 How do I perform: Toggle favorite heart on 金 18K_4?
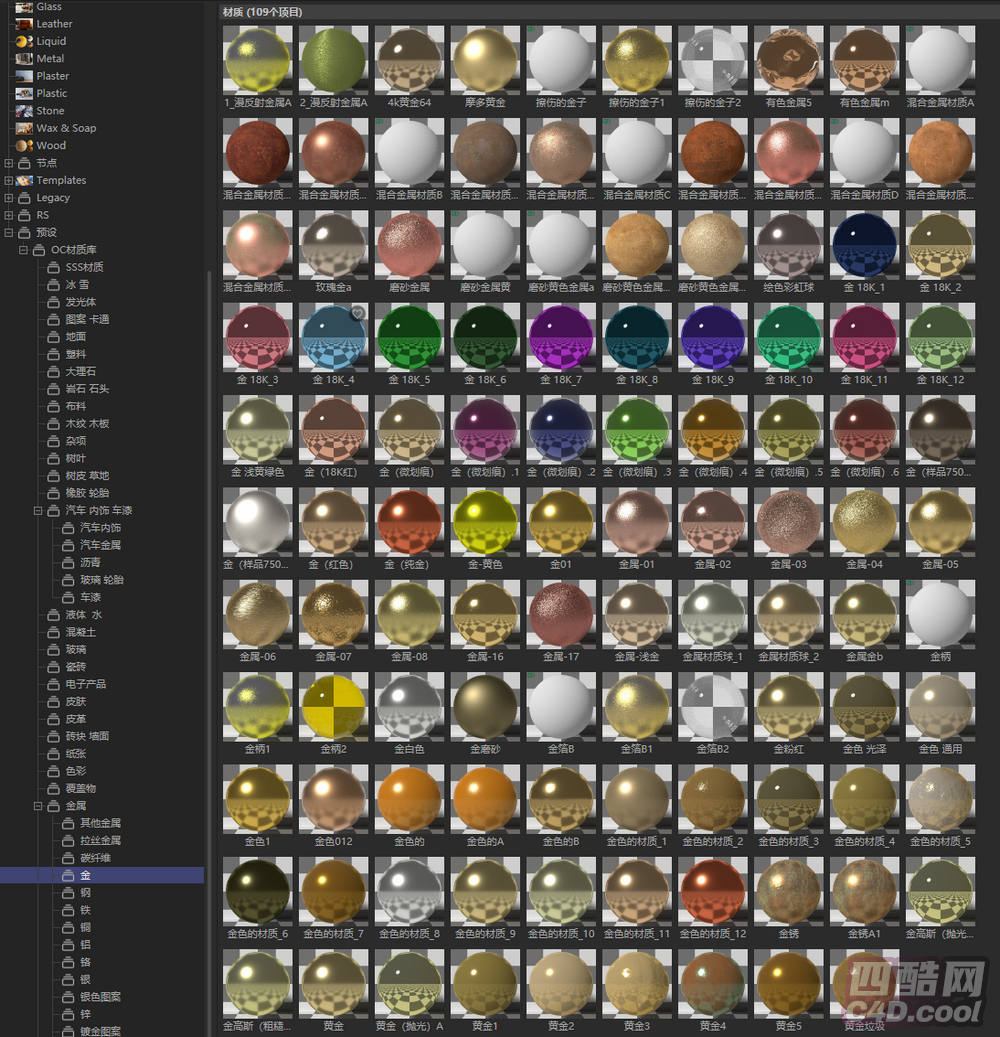click(357, 312)
